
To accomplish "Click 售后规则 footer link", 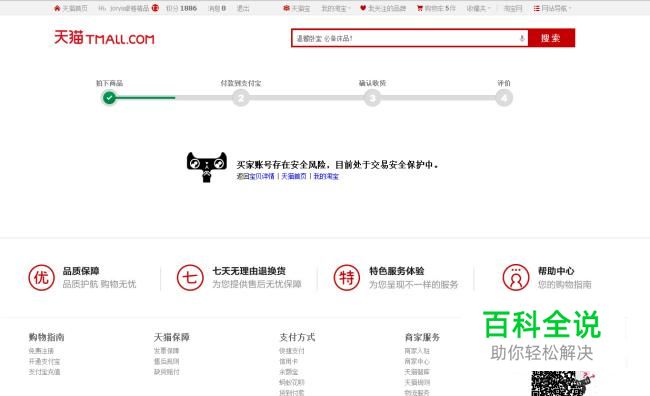I will coord(167,362).
